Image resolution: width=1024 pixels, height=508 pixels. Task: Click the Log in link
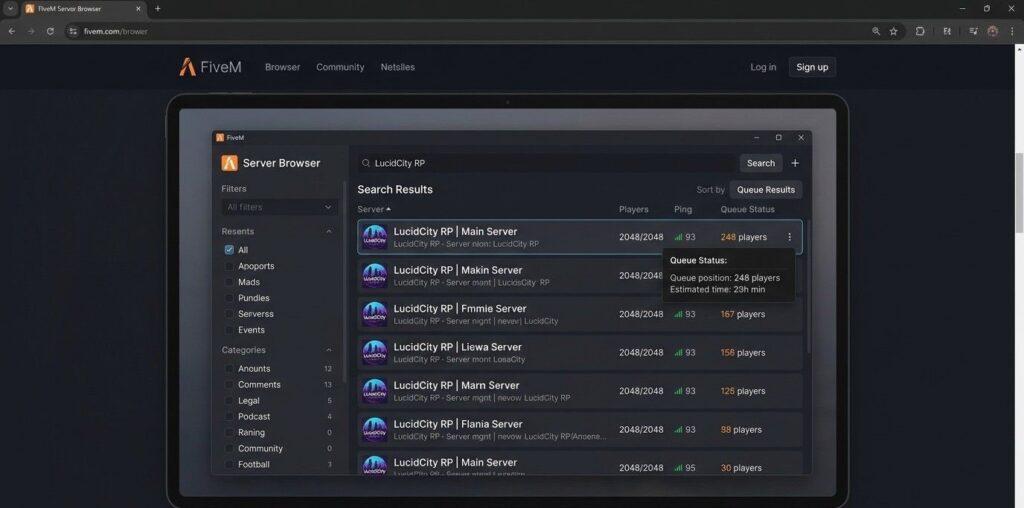[763, 67]
